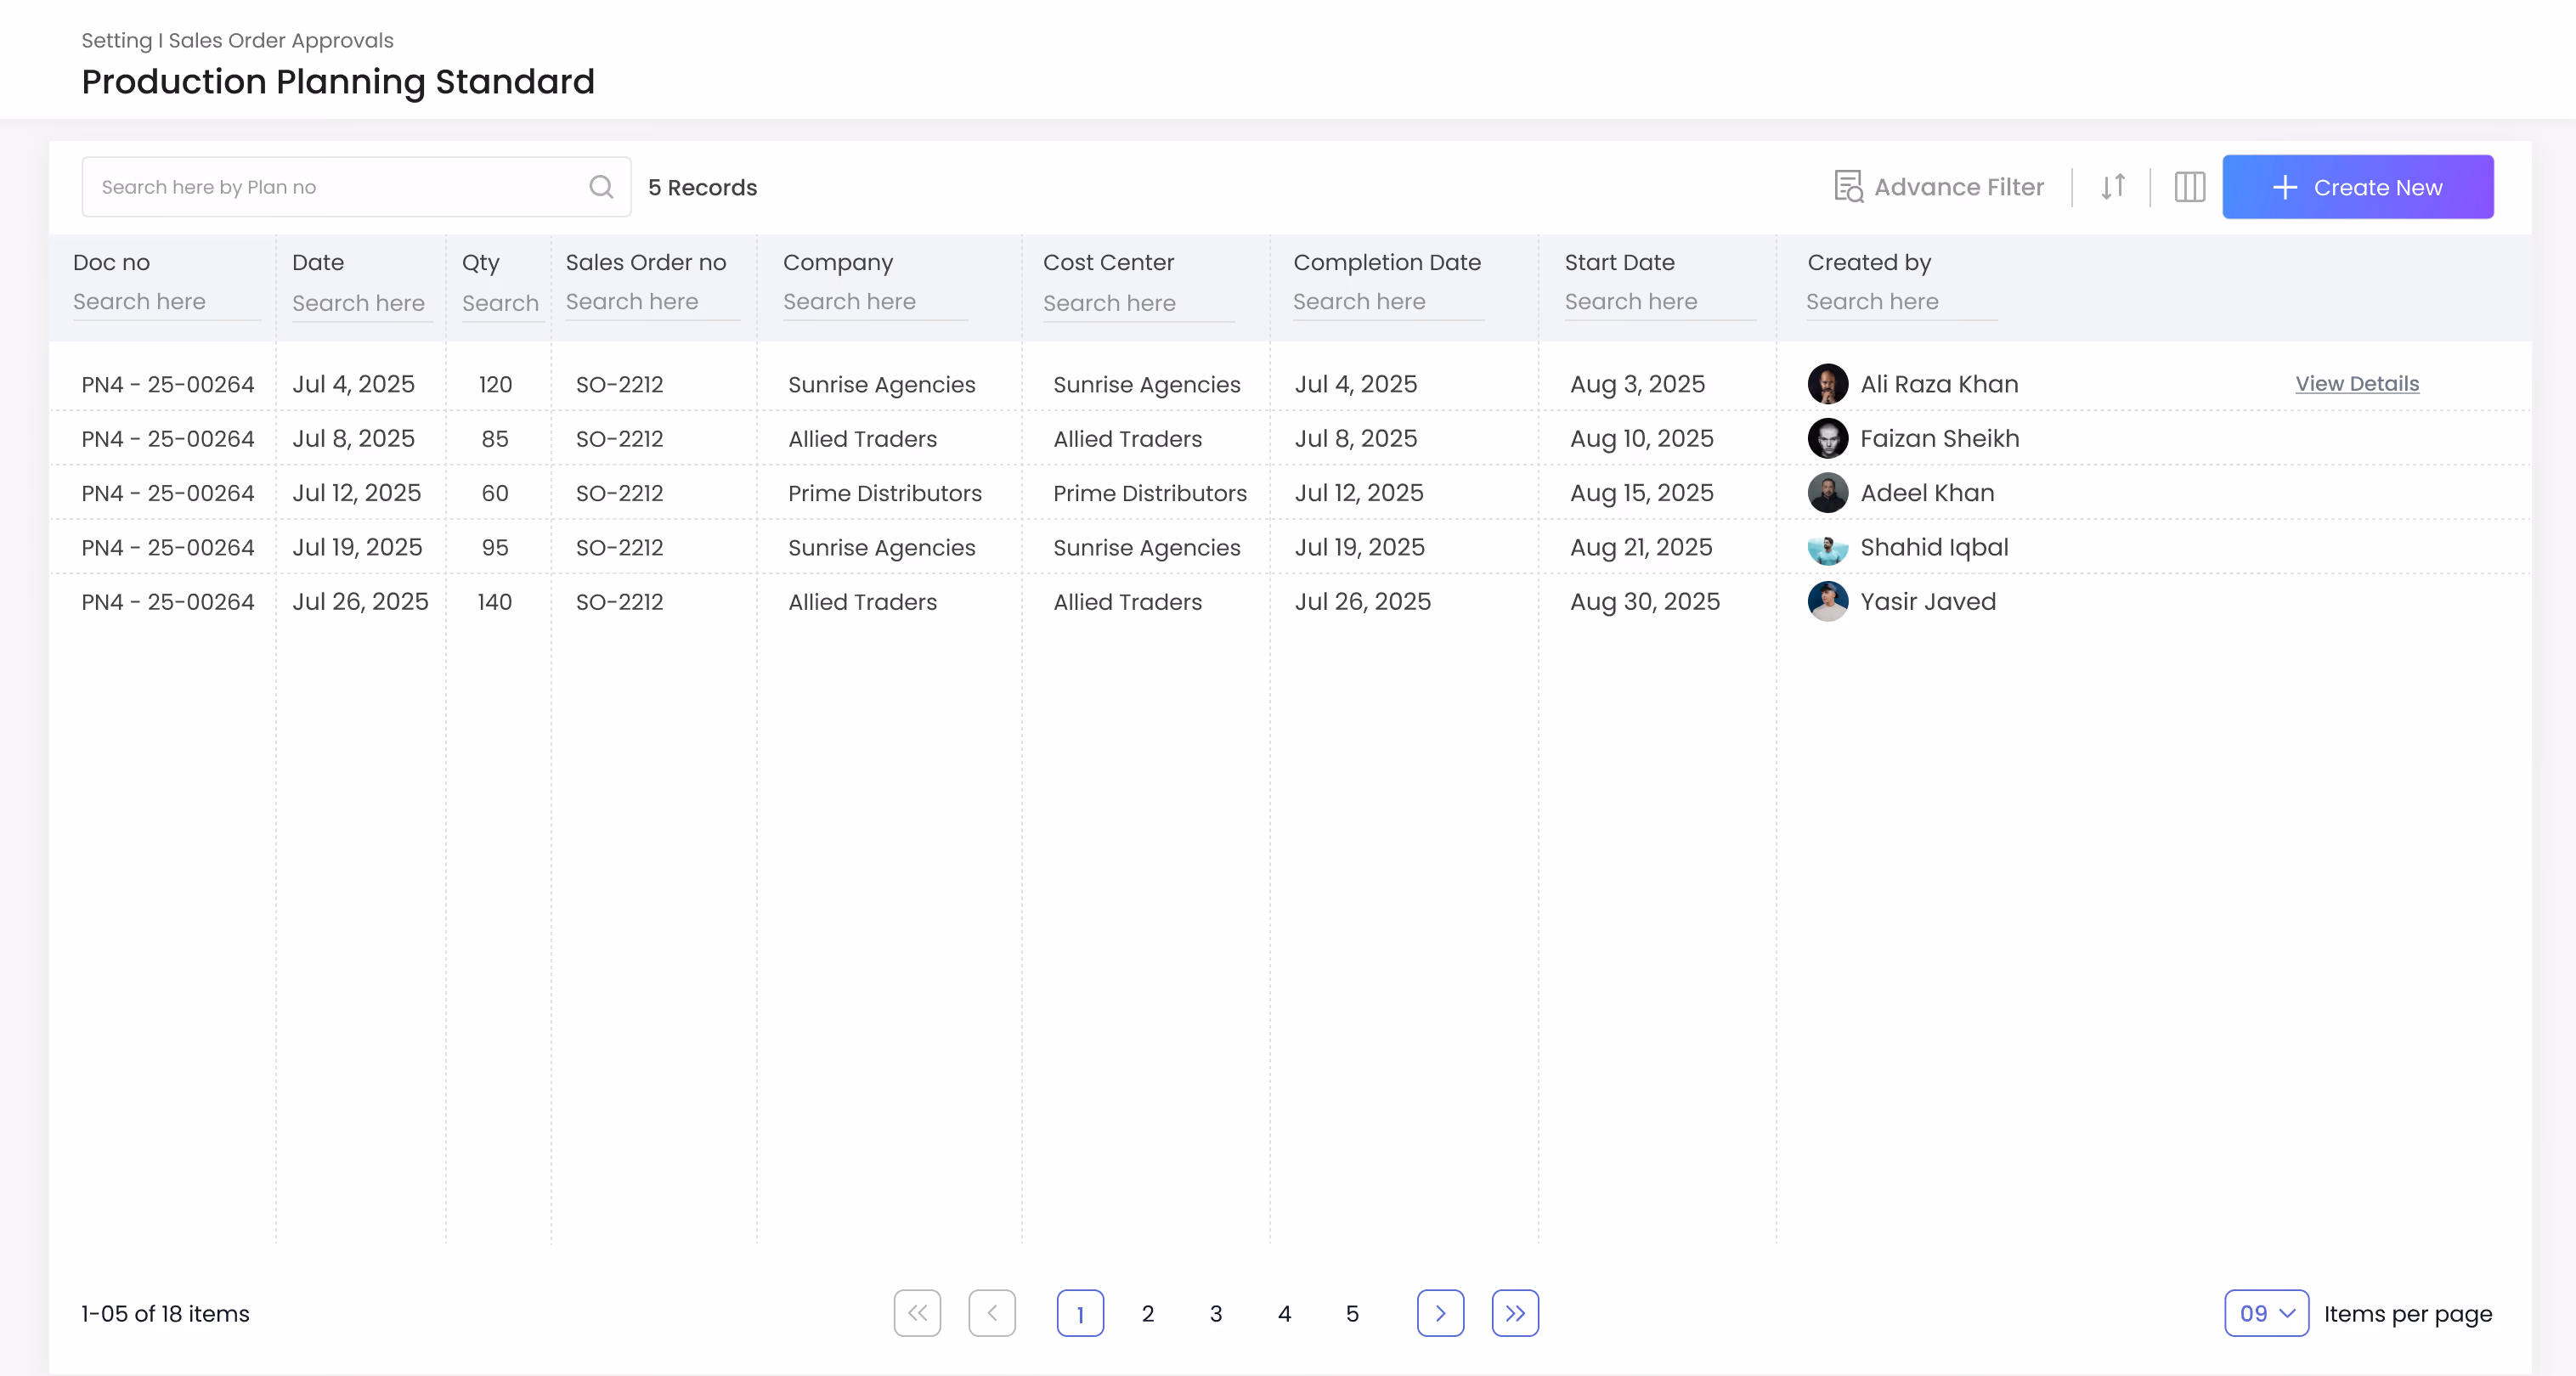Viewport: 2576px width, 1376px height.
Task: Select page 5 in pagination
Action: (1352, 1313)
